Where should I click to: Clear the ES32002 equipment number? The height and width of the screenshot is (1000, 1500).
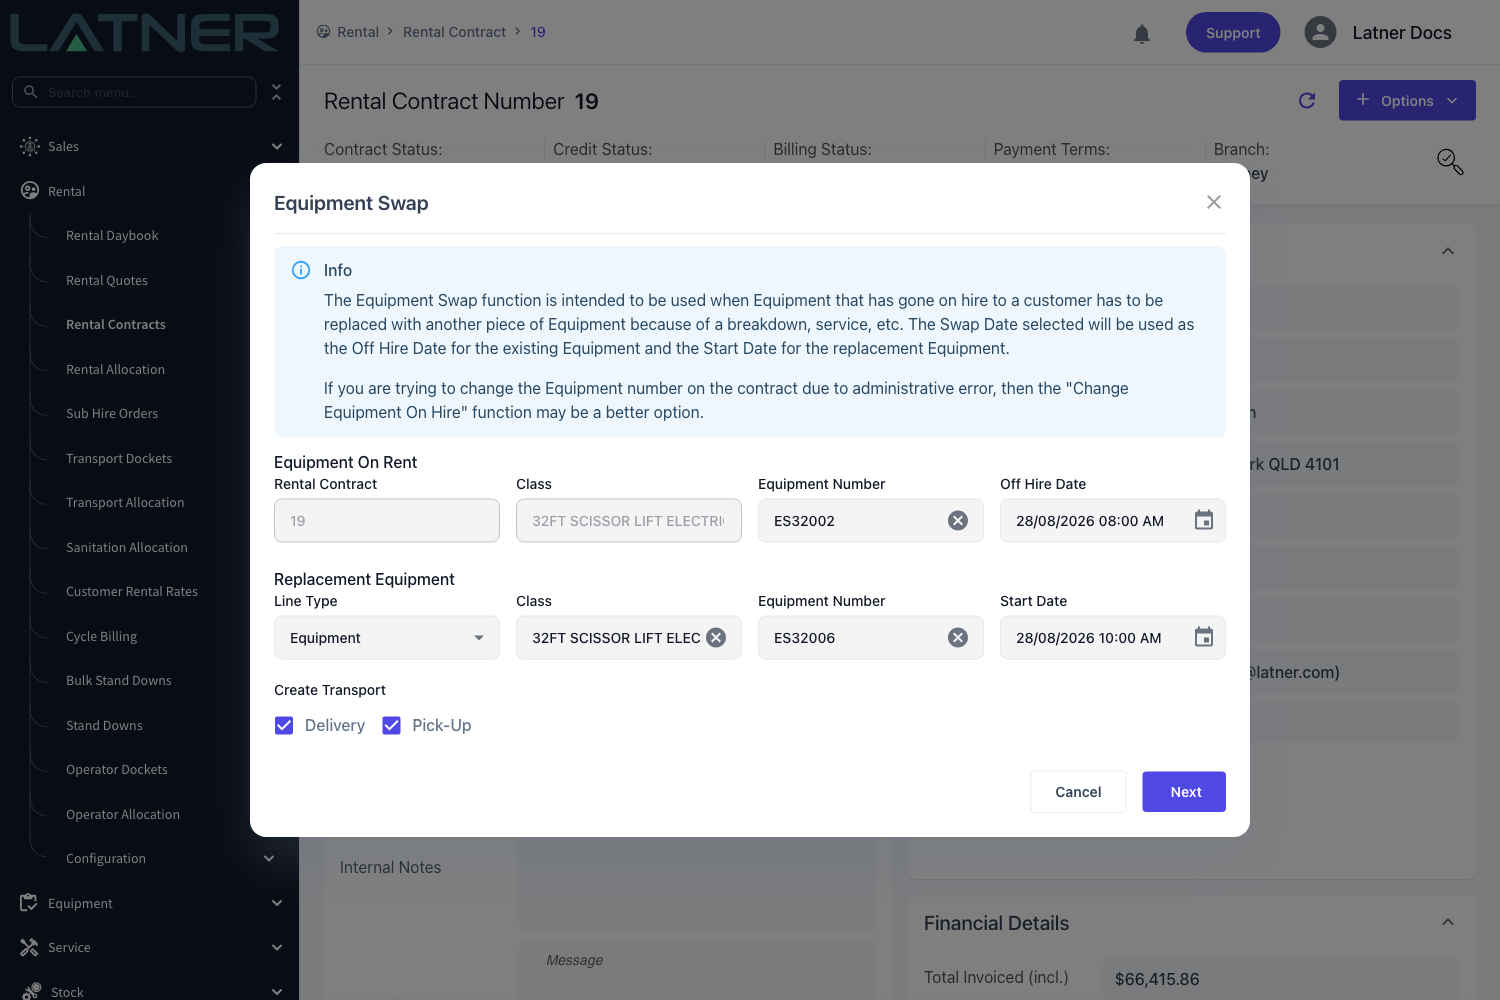(x=958, y=521)
